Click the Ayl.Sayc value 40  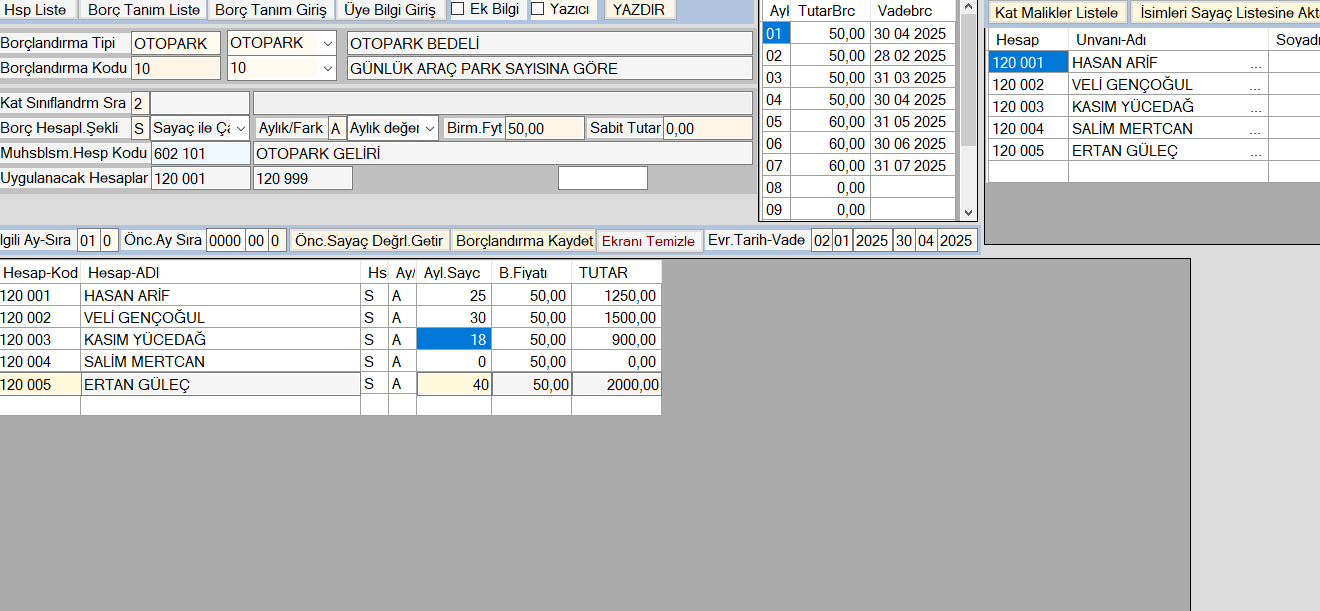[453, 384]
